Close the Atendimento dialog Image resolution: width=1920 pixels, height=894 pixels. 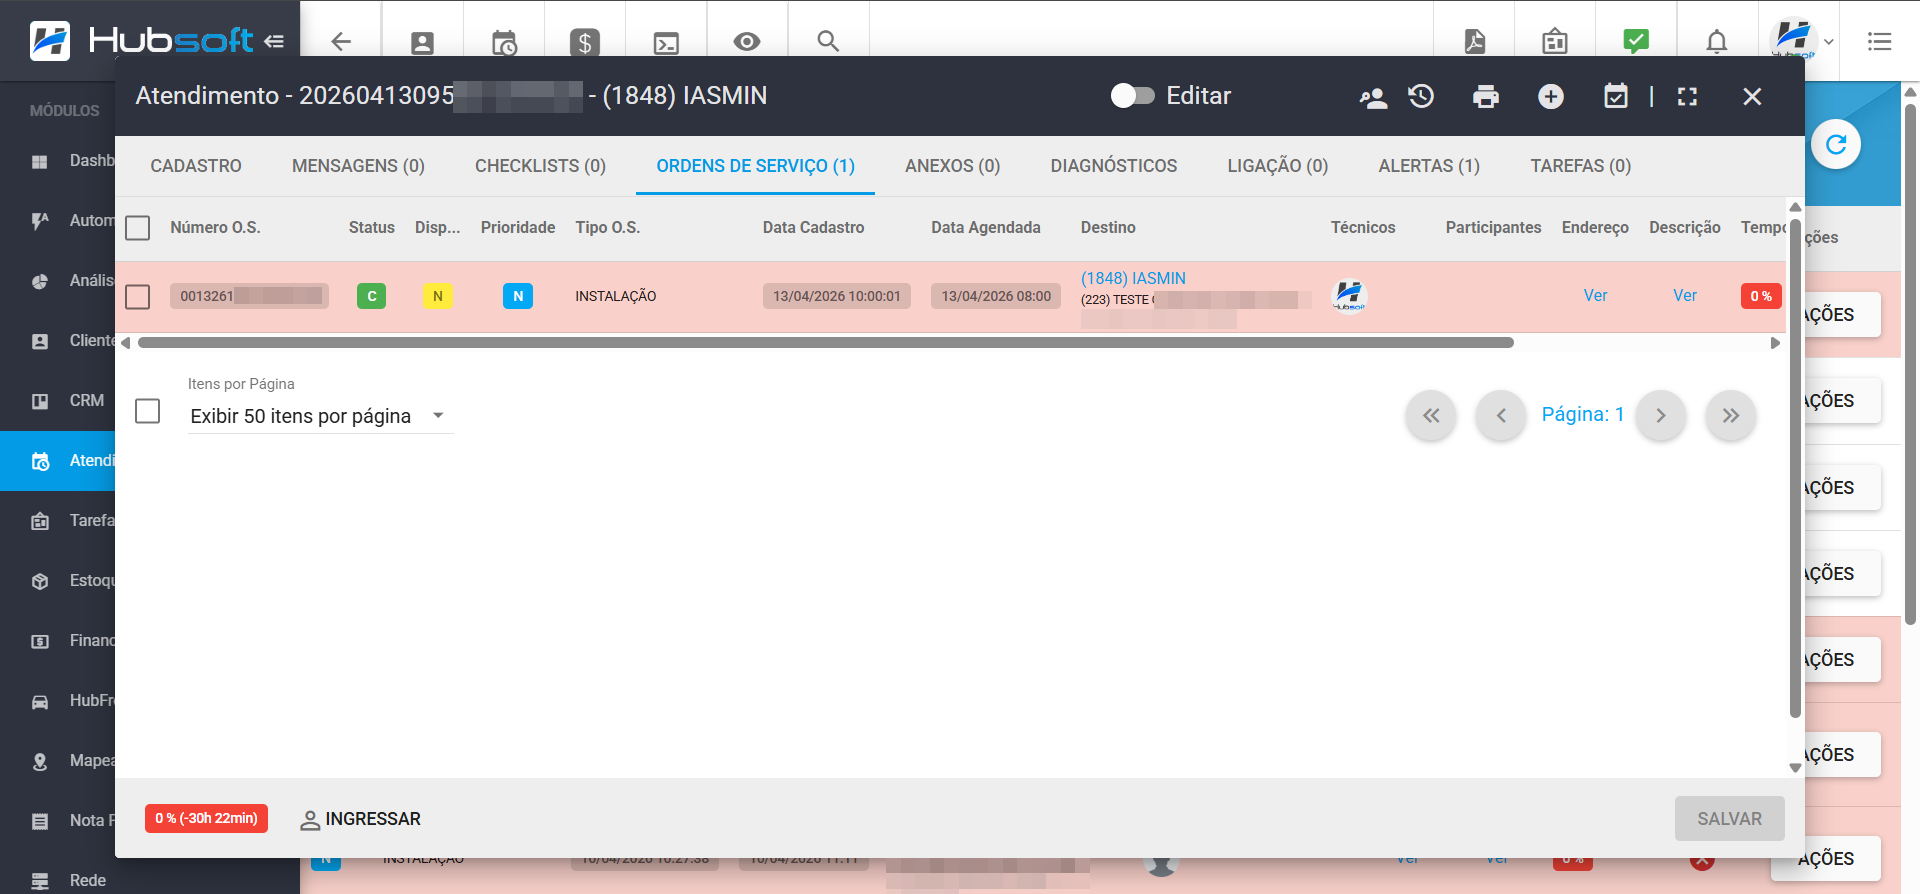[1752, 96]
